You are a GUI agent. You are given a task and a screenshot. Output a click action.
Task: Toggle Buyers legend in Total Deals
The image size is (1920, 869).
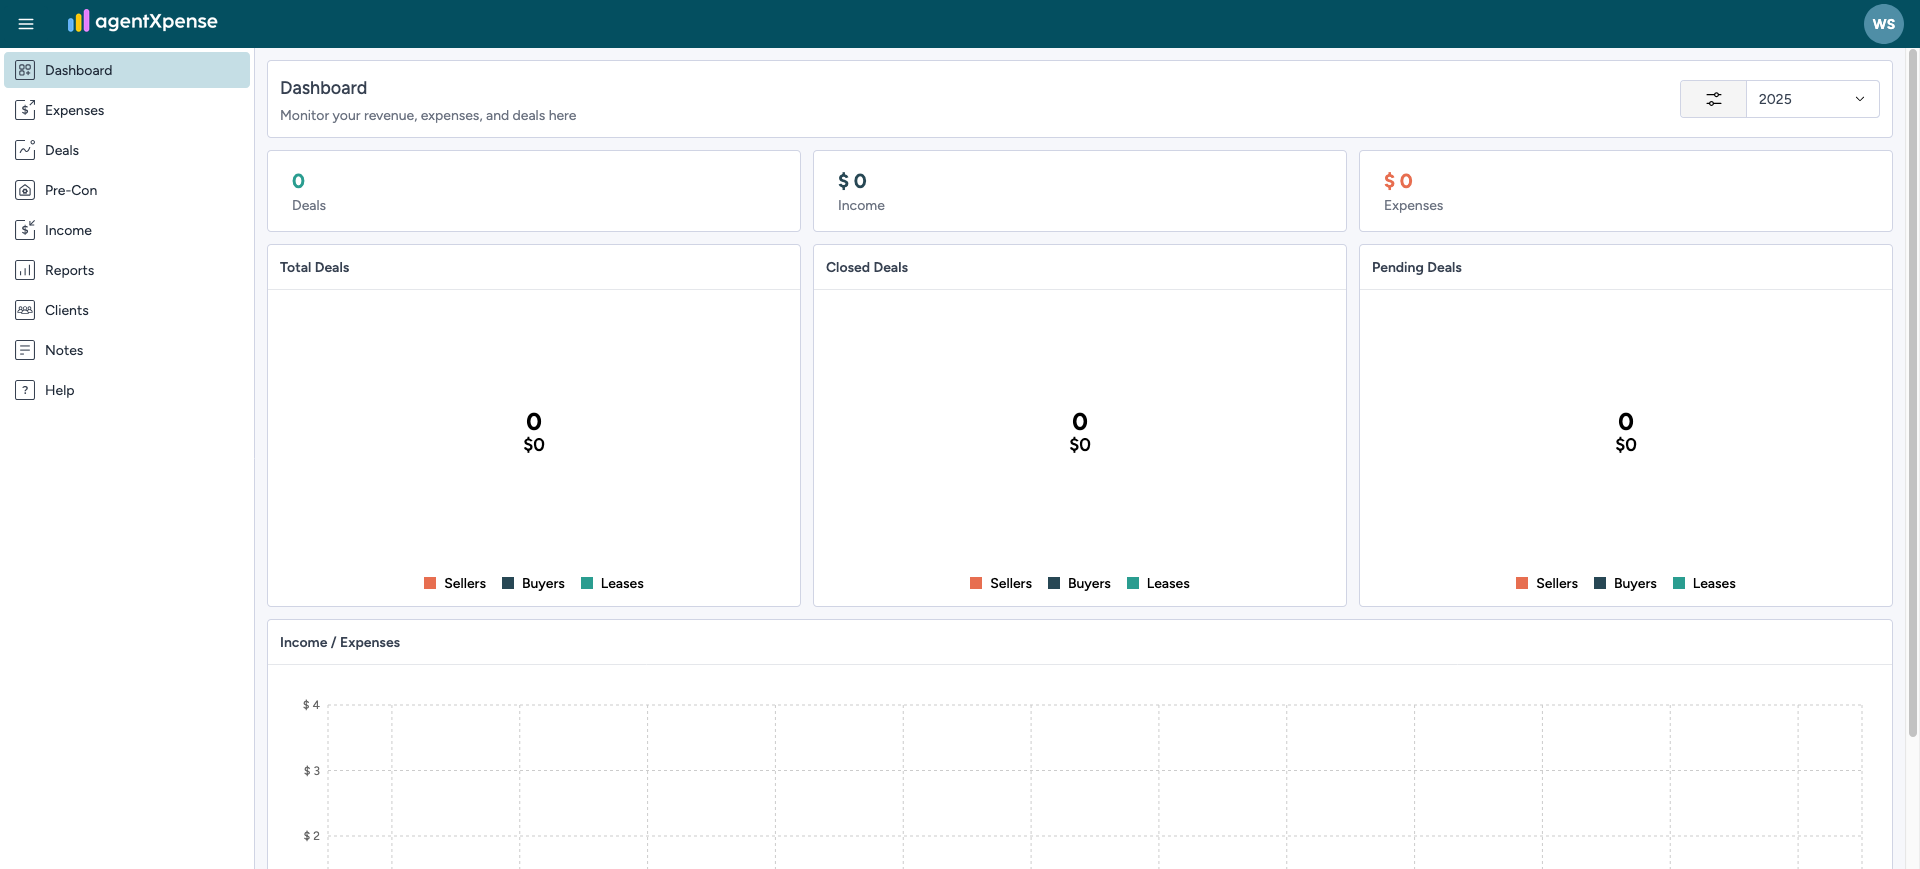pos(533,583)
